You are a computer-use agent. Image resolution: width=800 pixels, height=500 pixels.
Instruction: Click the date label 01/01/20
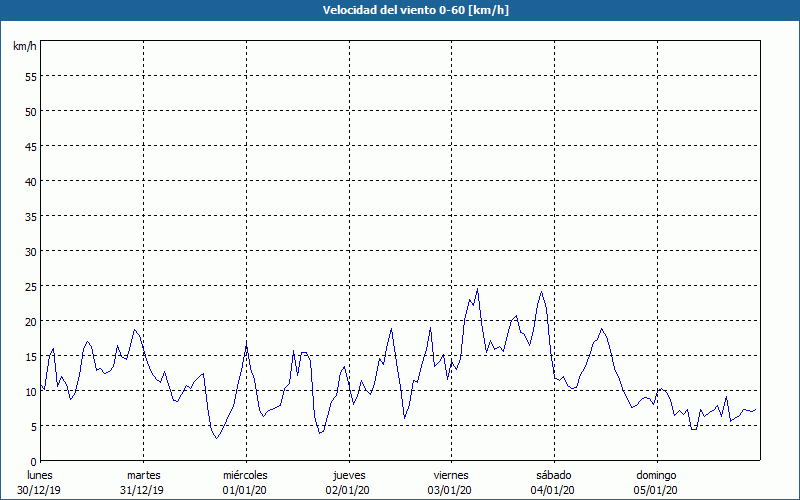point(244,490)
